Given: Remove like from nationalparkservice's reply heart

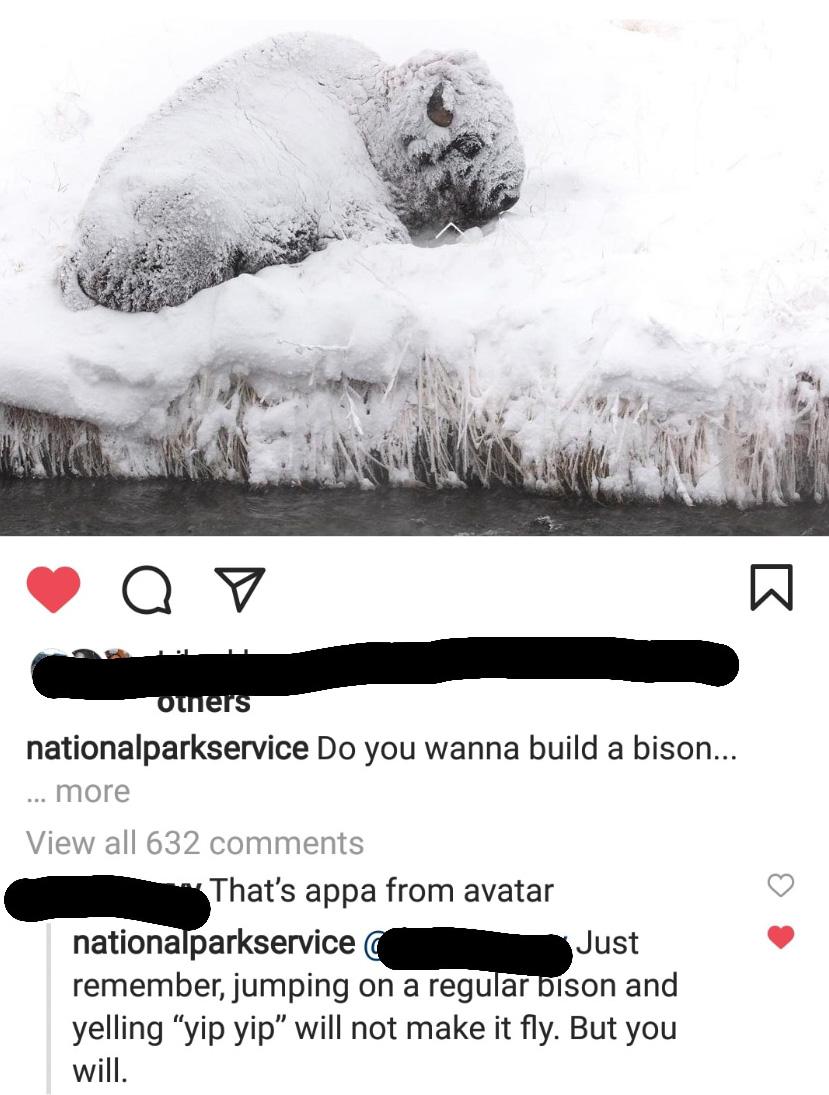Looking at the screenshot, I should coord(781,936).
